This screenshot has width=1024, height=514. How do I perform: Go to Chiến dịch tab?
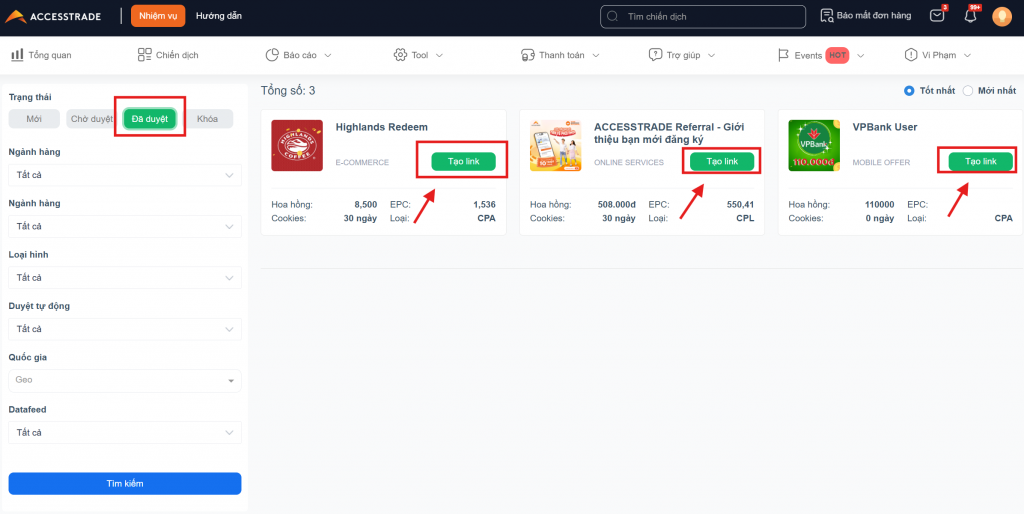pyautogui.click(x=168, y=55)
